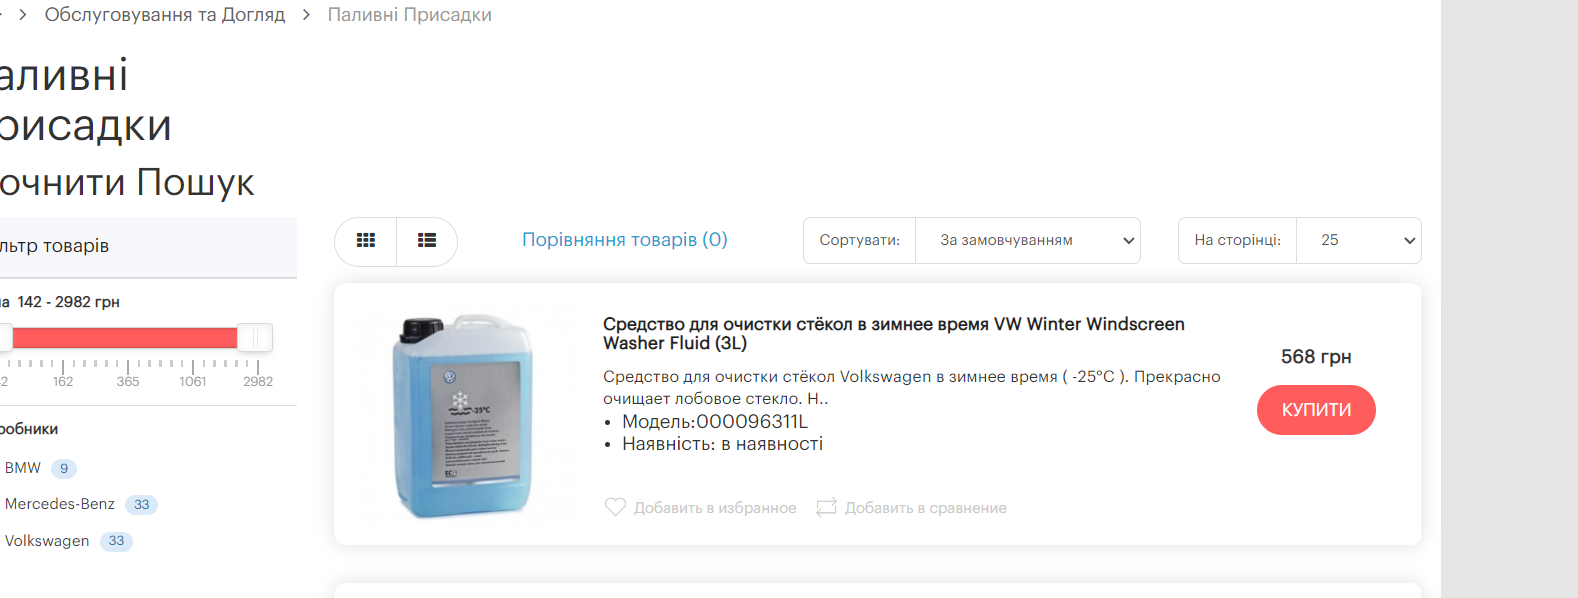Image resolution: width=1578 pixels, height=598 pixels.
Task: Open VW Winter Windscreen Washer Fluid title
Action: [x=894, y=334]
